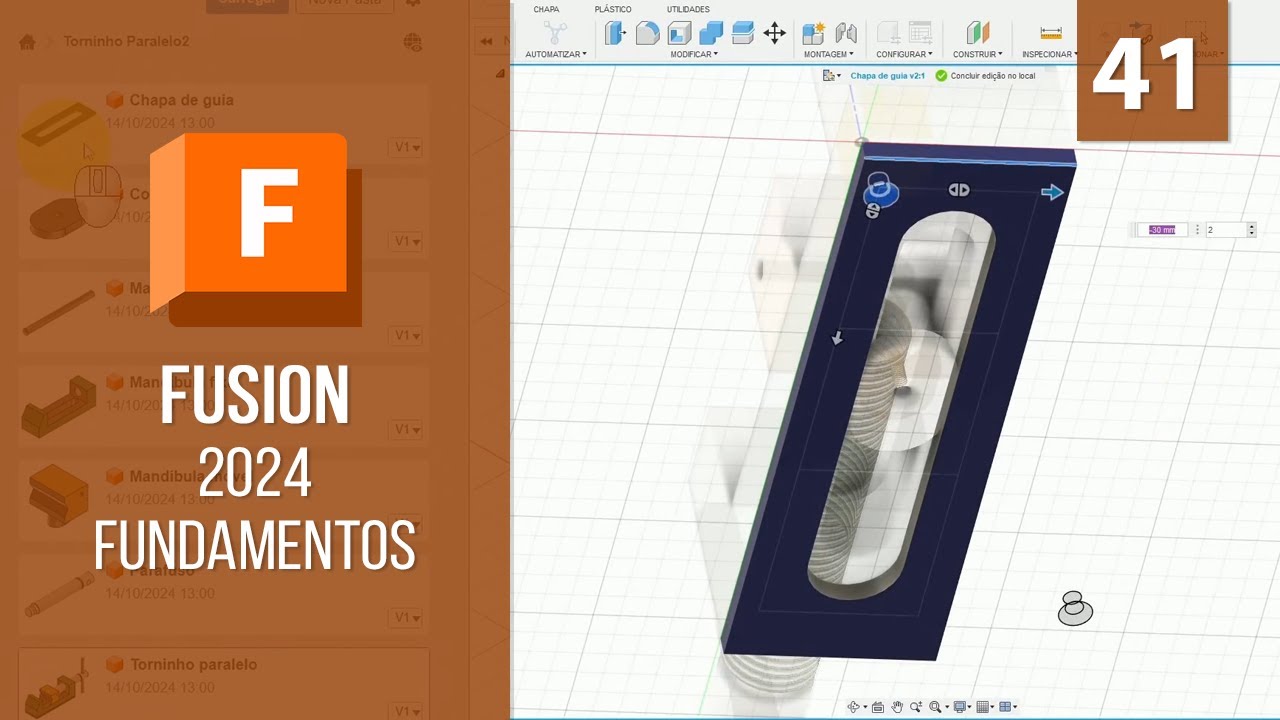Viewport: 1280px width, 720px height.
Task: Click the Torninho paralelo file name
Action: tap(193, 664)
